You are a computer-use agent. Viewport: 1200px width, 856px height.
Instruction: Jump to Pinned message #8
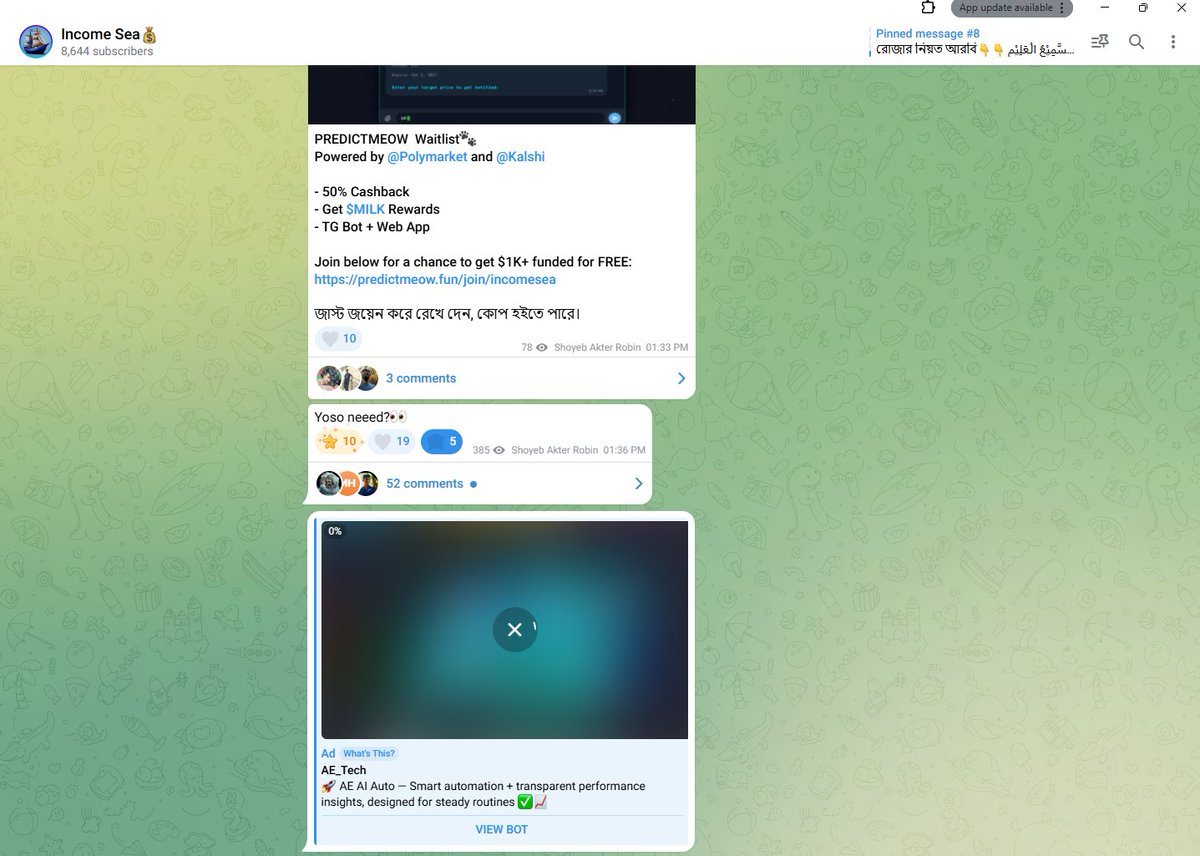tap(975, 42)
